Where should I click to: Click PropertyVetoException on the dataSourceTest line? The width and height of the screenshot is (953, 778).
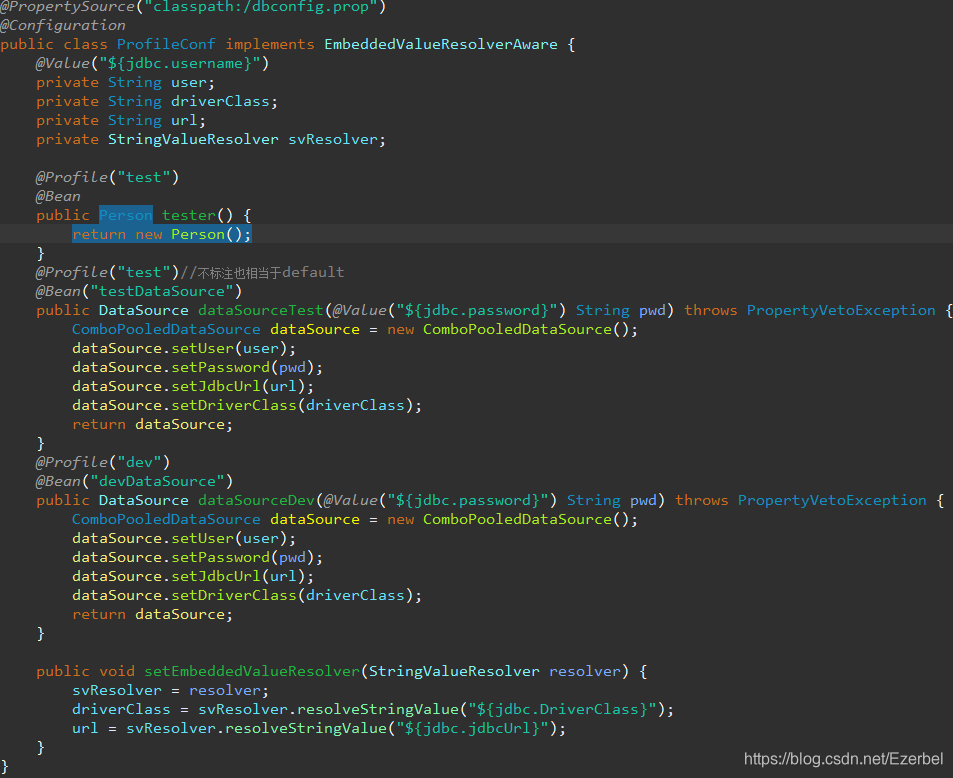(841, 311)
